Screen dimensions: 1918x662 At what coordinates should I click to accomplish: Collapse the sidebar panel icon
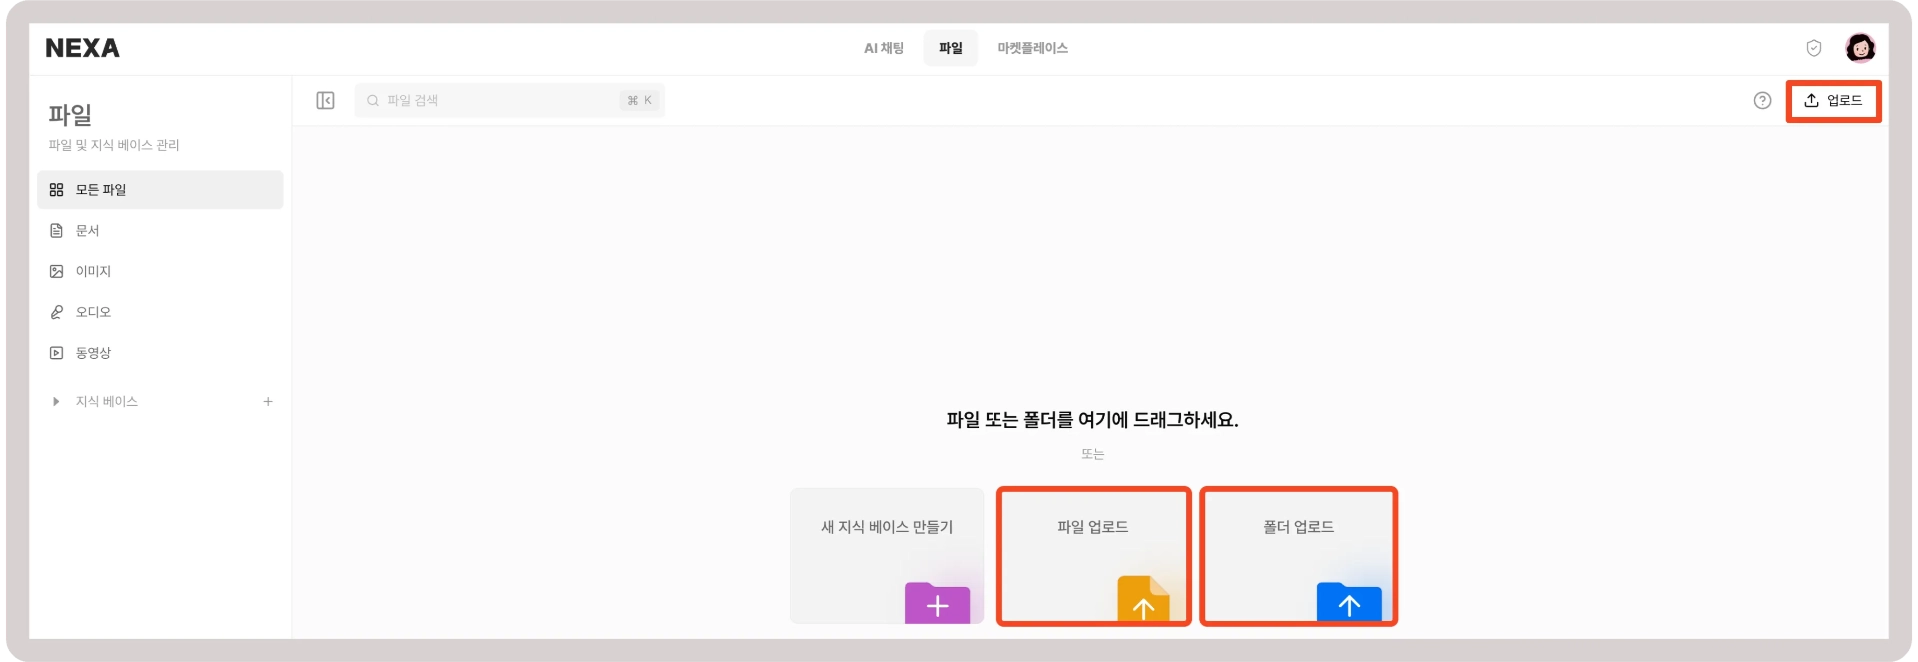click(325, 100)
